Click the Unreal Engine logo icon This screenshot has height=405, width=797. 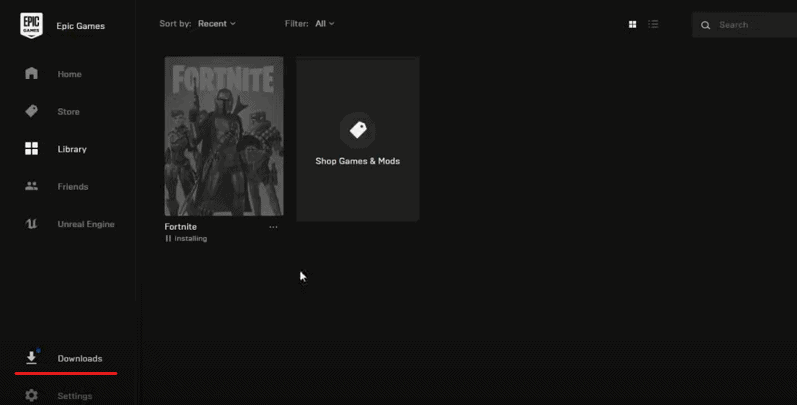tap(32, 224)
